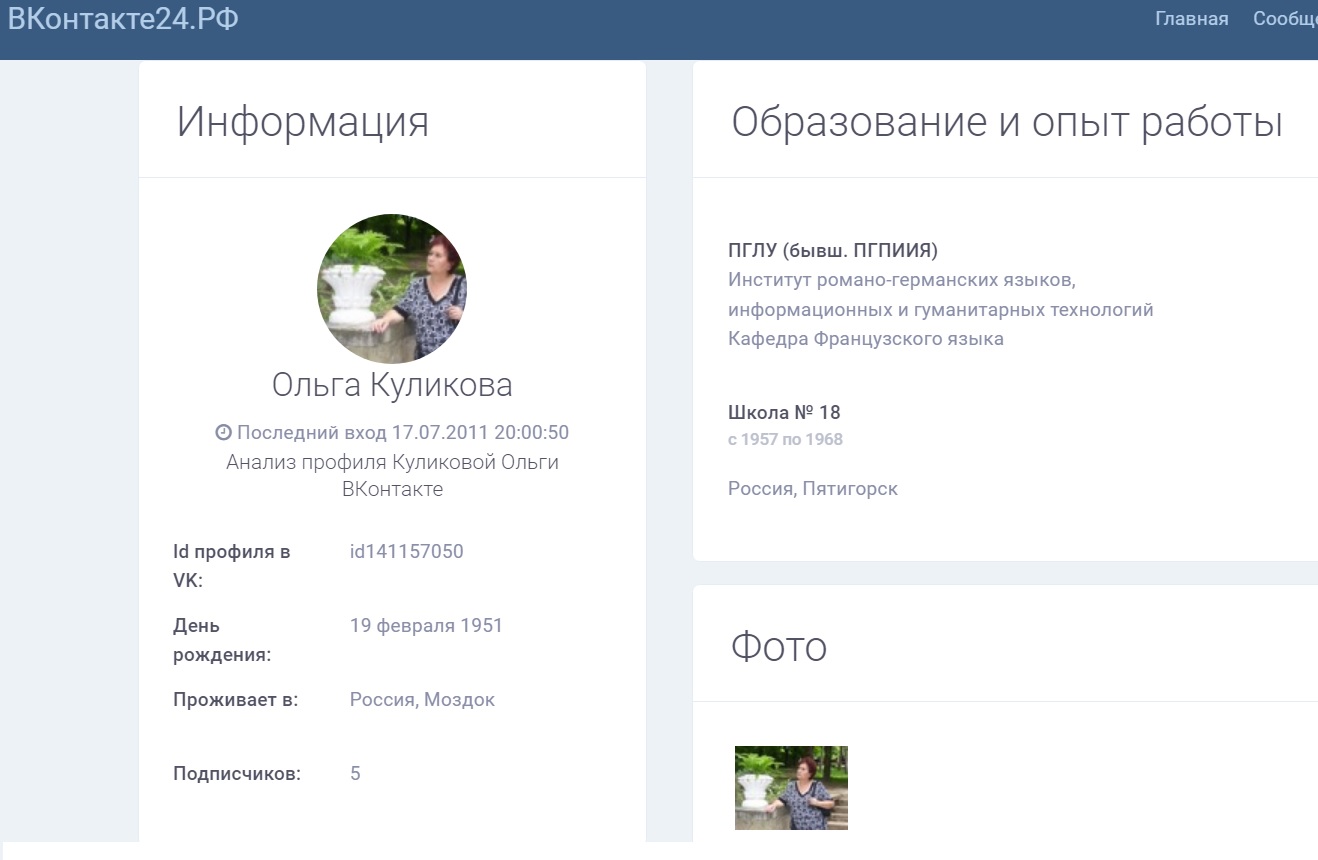Click the name Ольга Куликова
Image resolution: width=1318 pixels, height=860 pixels.
pyautogui.click(x=392, y=385)
